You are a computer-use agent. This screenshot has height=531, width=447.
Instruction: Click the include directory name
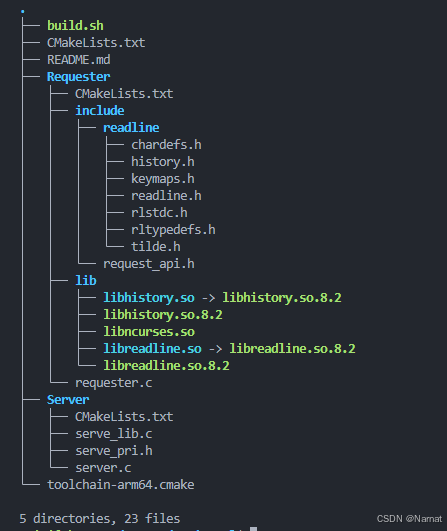click(100, 111)
